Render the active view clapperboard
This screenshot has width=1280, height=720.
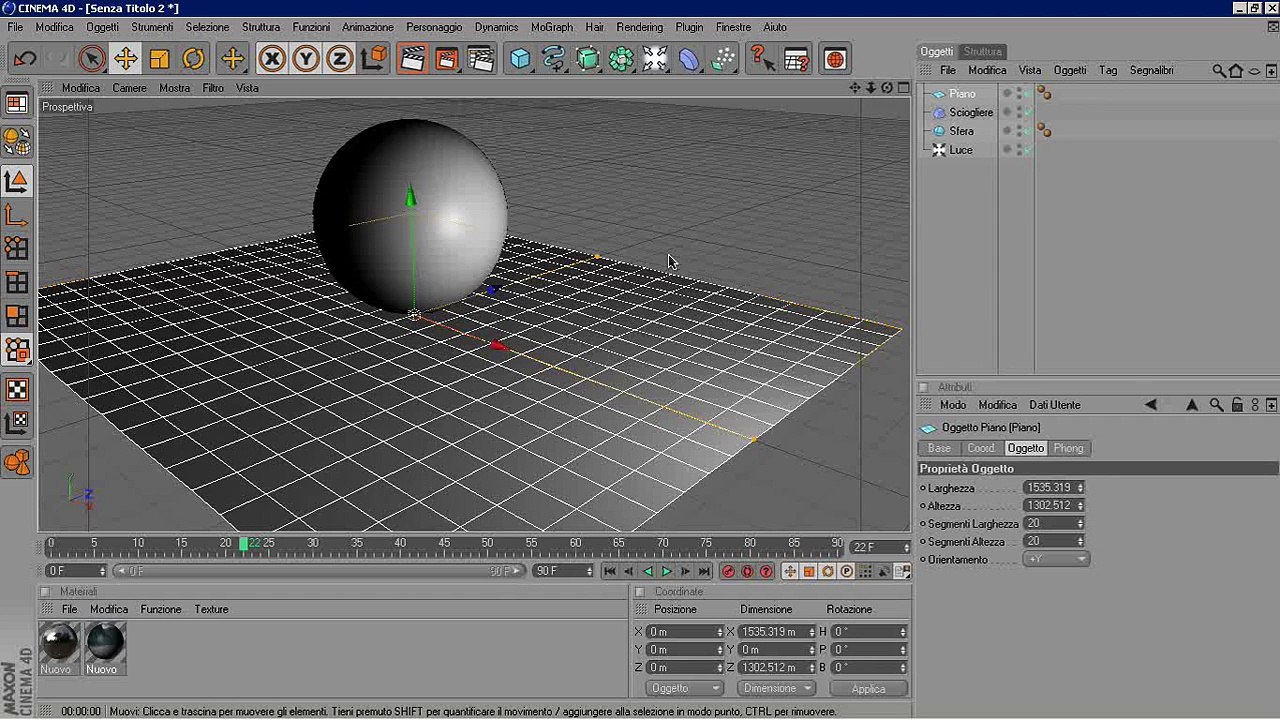point(412,59)
